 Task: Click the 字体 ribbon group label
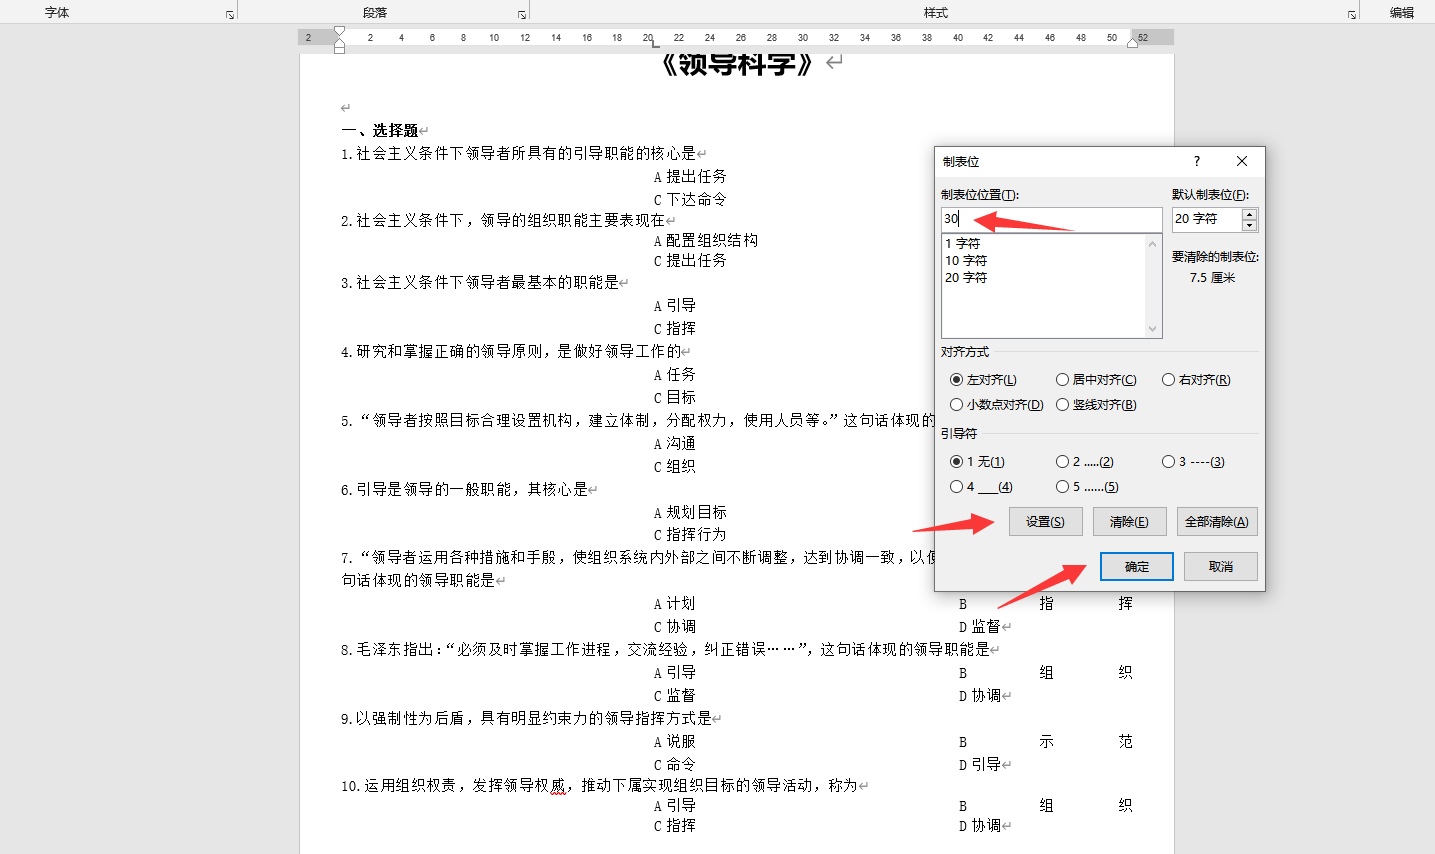(x=57, y=13)
